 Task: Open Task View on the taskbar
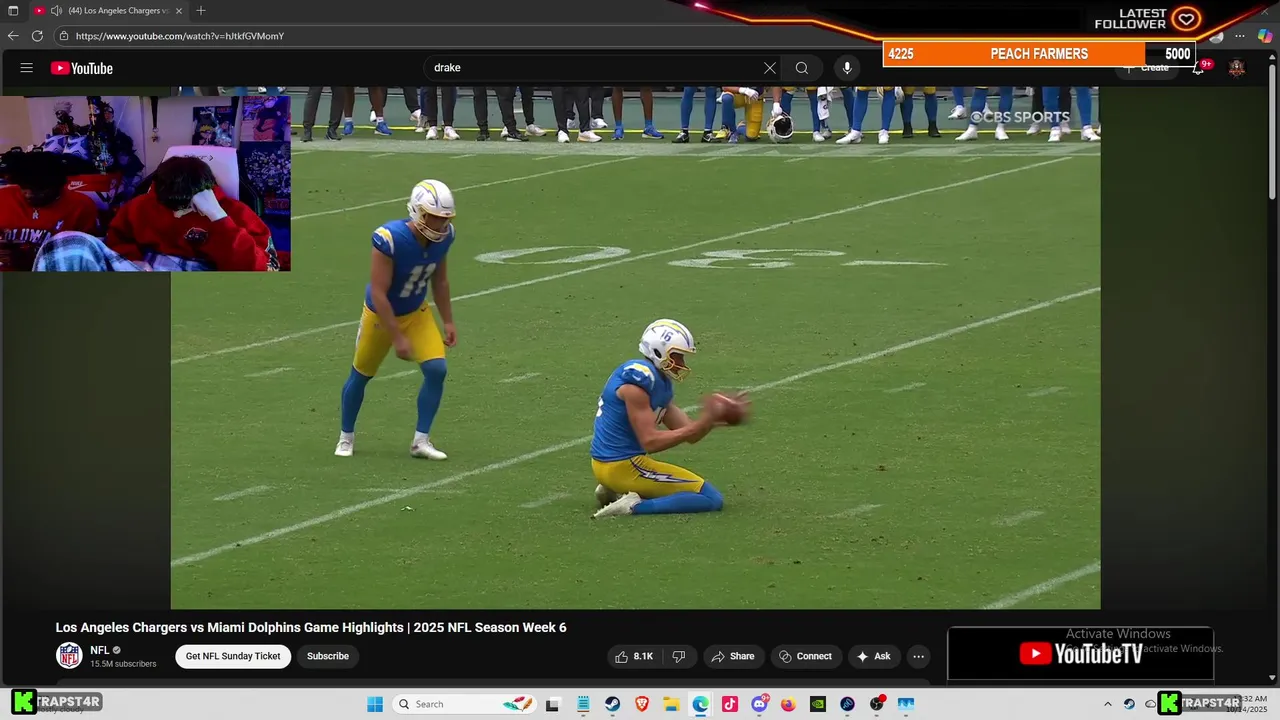pos(552,704)
